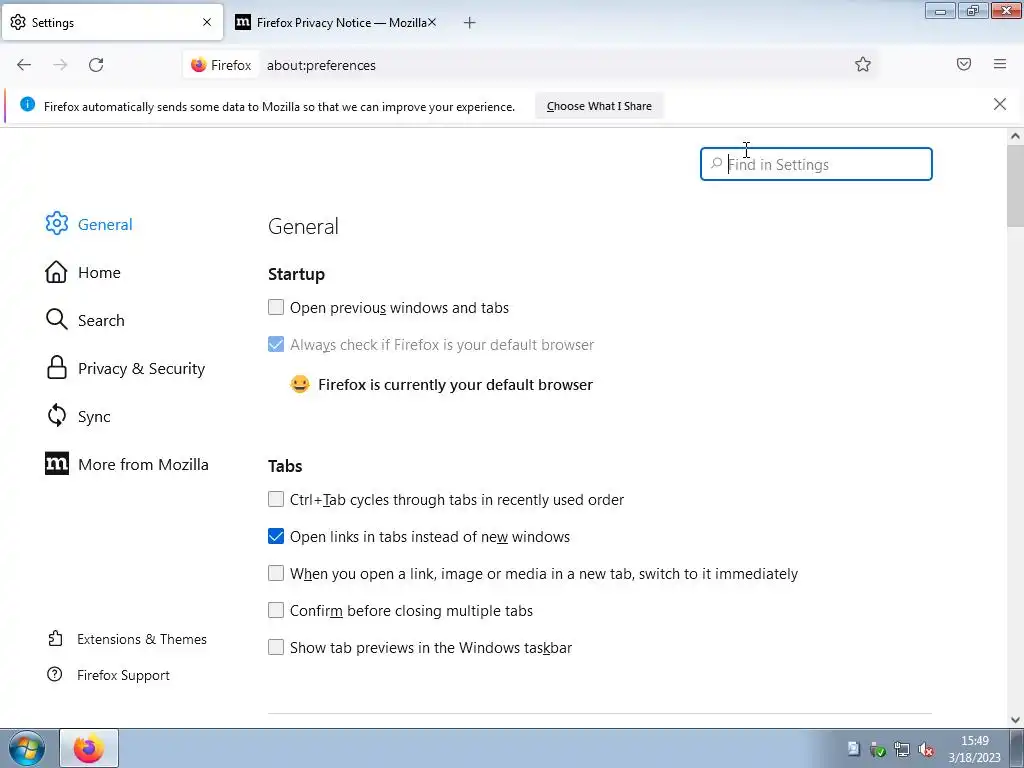The image size is (1024, 768).
Task: Open the Firefox Support link
Action: coord(123,675)
